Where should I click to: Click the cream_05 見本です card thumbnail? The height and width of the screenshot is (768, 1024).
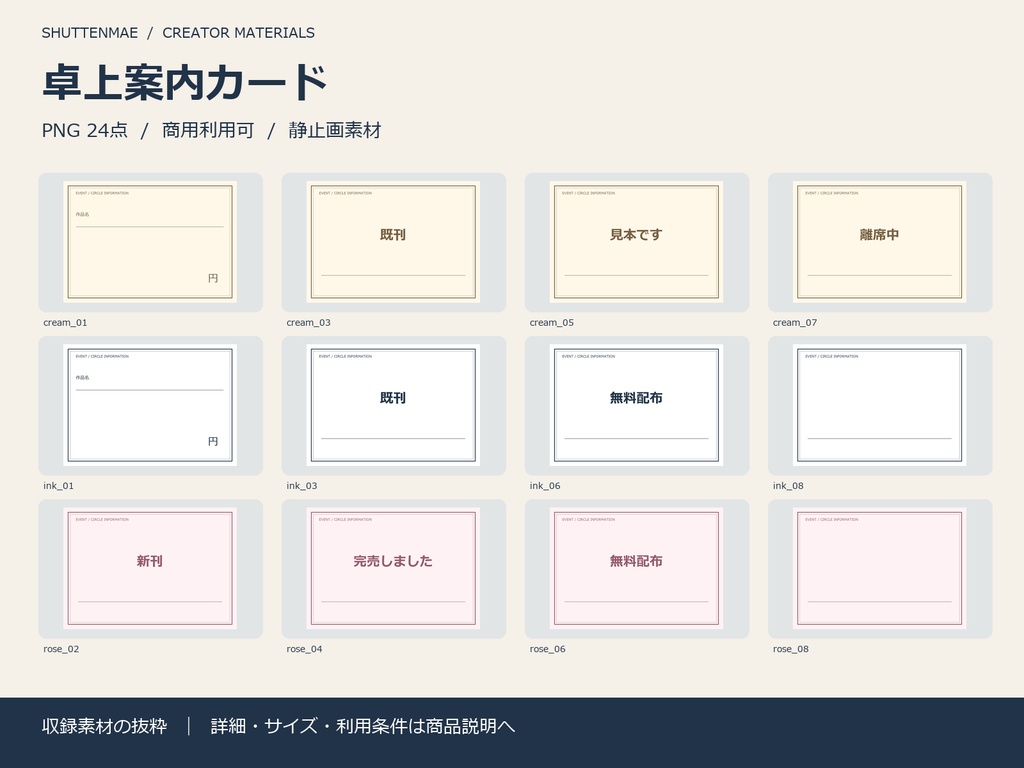pyautogui.click(x=637, y=242)
